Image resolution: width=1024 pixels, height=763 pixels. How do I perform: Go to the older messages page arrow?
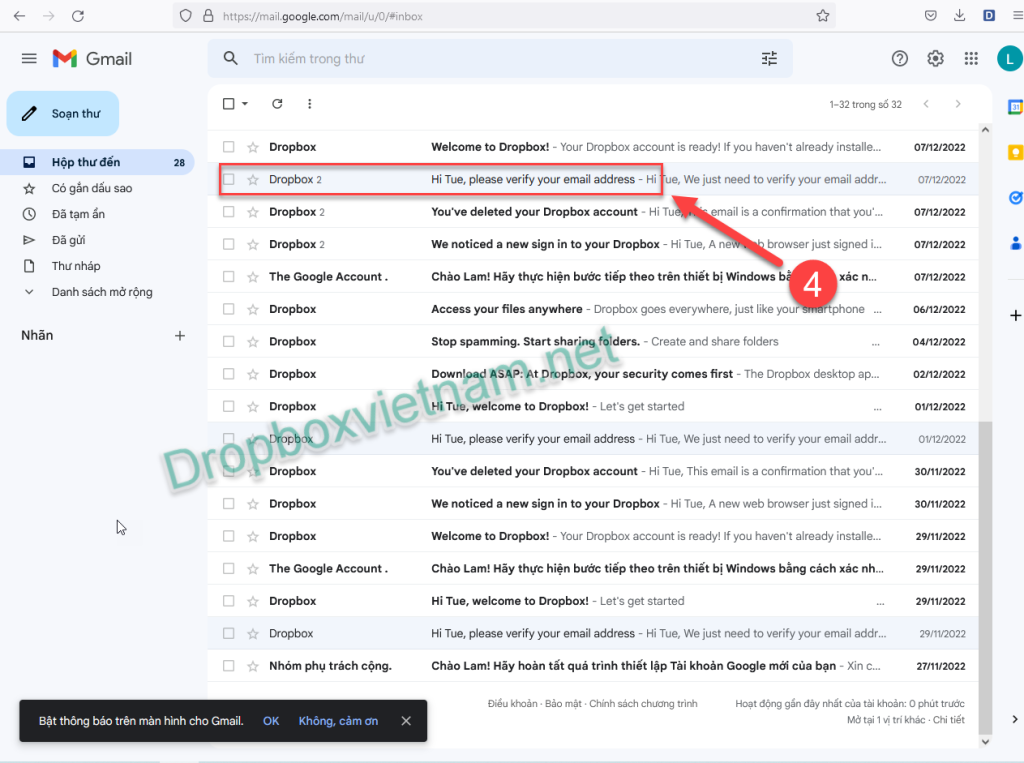[958, 104]
